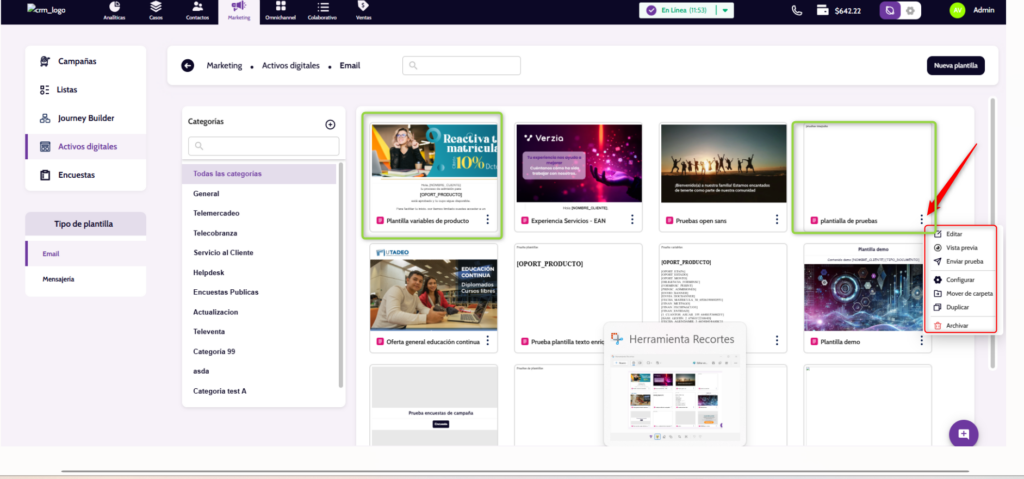Click the category list vertical scrollbar
Image resolution: width=1024 pixels, height=479 pixels.
point(341,270)
